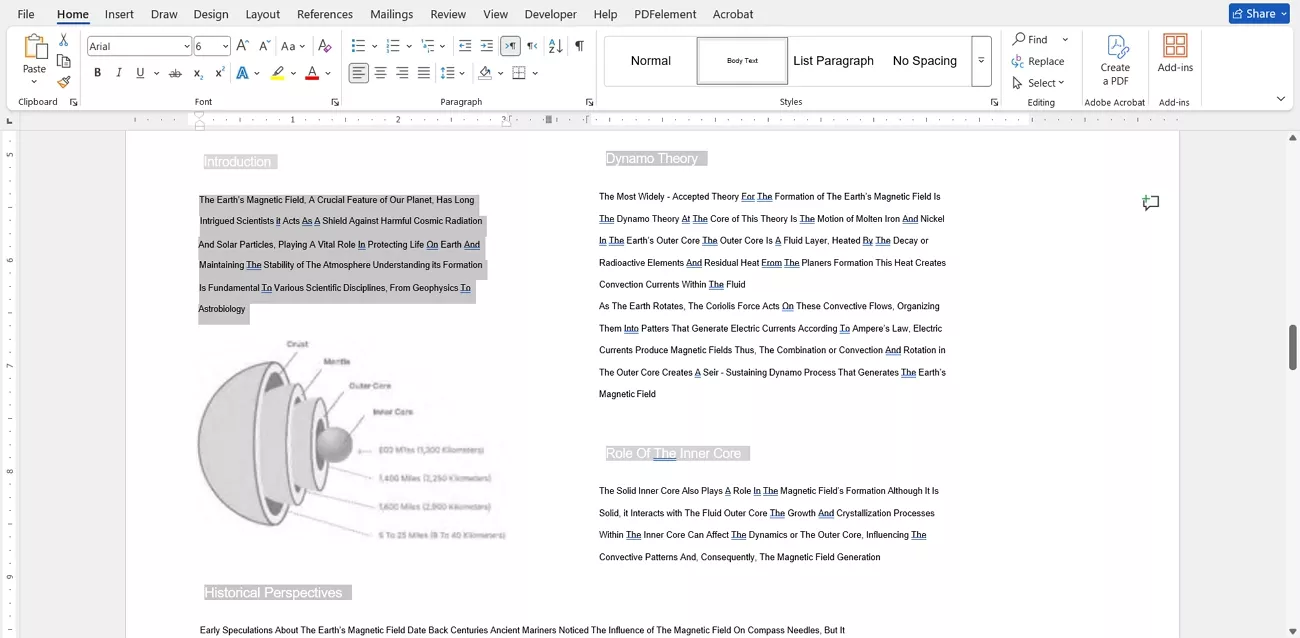Toggle italic formatting on
This screenshot has width=1300, height=638.
point(117,72)
